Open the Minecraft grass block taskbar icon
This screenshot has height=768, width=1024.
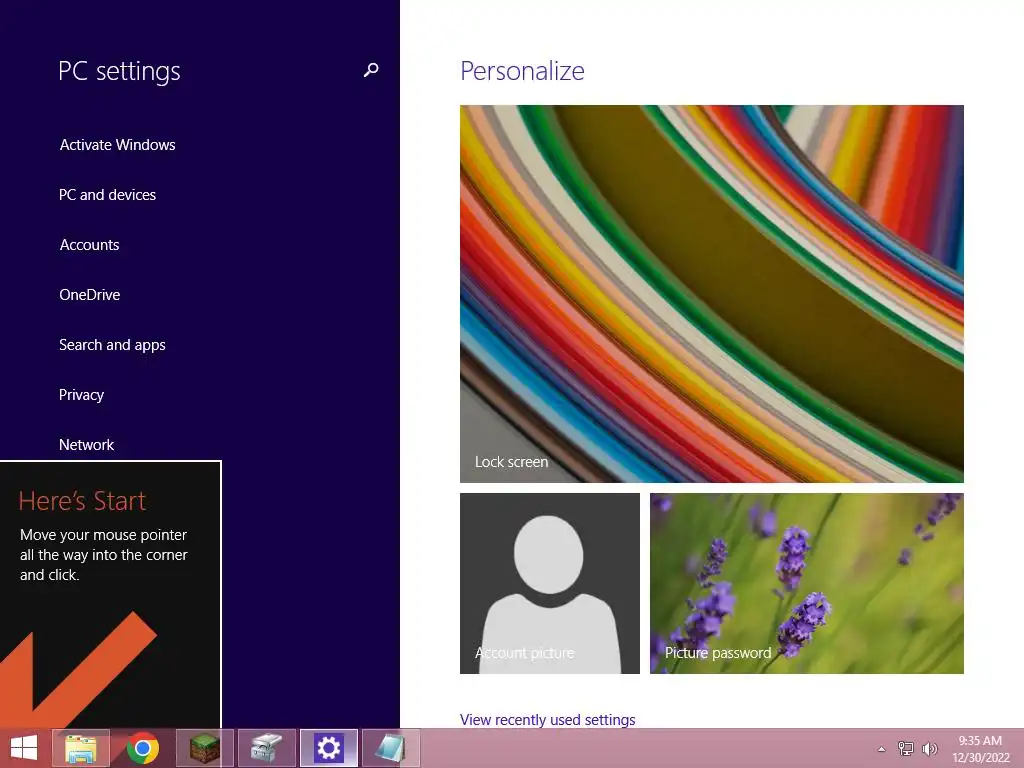click(204, 748)
